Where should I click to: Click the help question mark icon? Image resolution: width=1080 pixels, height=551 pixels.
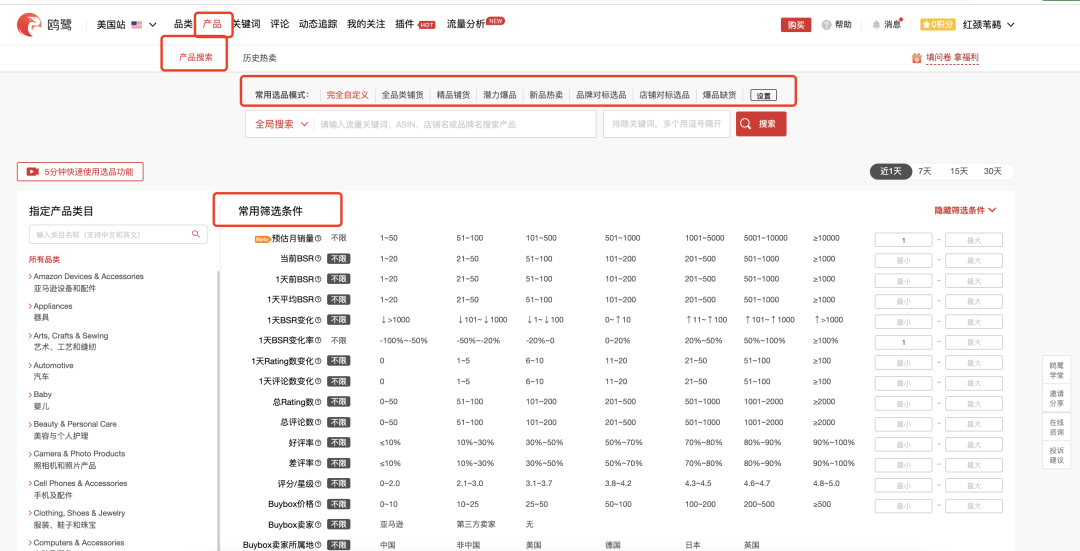click(x=826, y=25)
